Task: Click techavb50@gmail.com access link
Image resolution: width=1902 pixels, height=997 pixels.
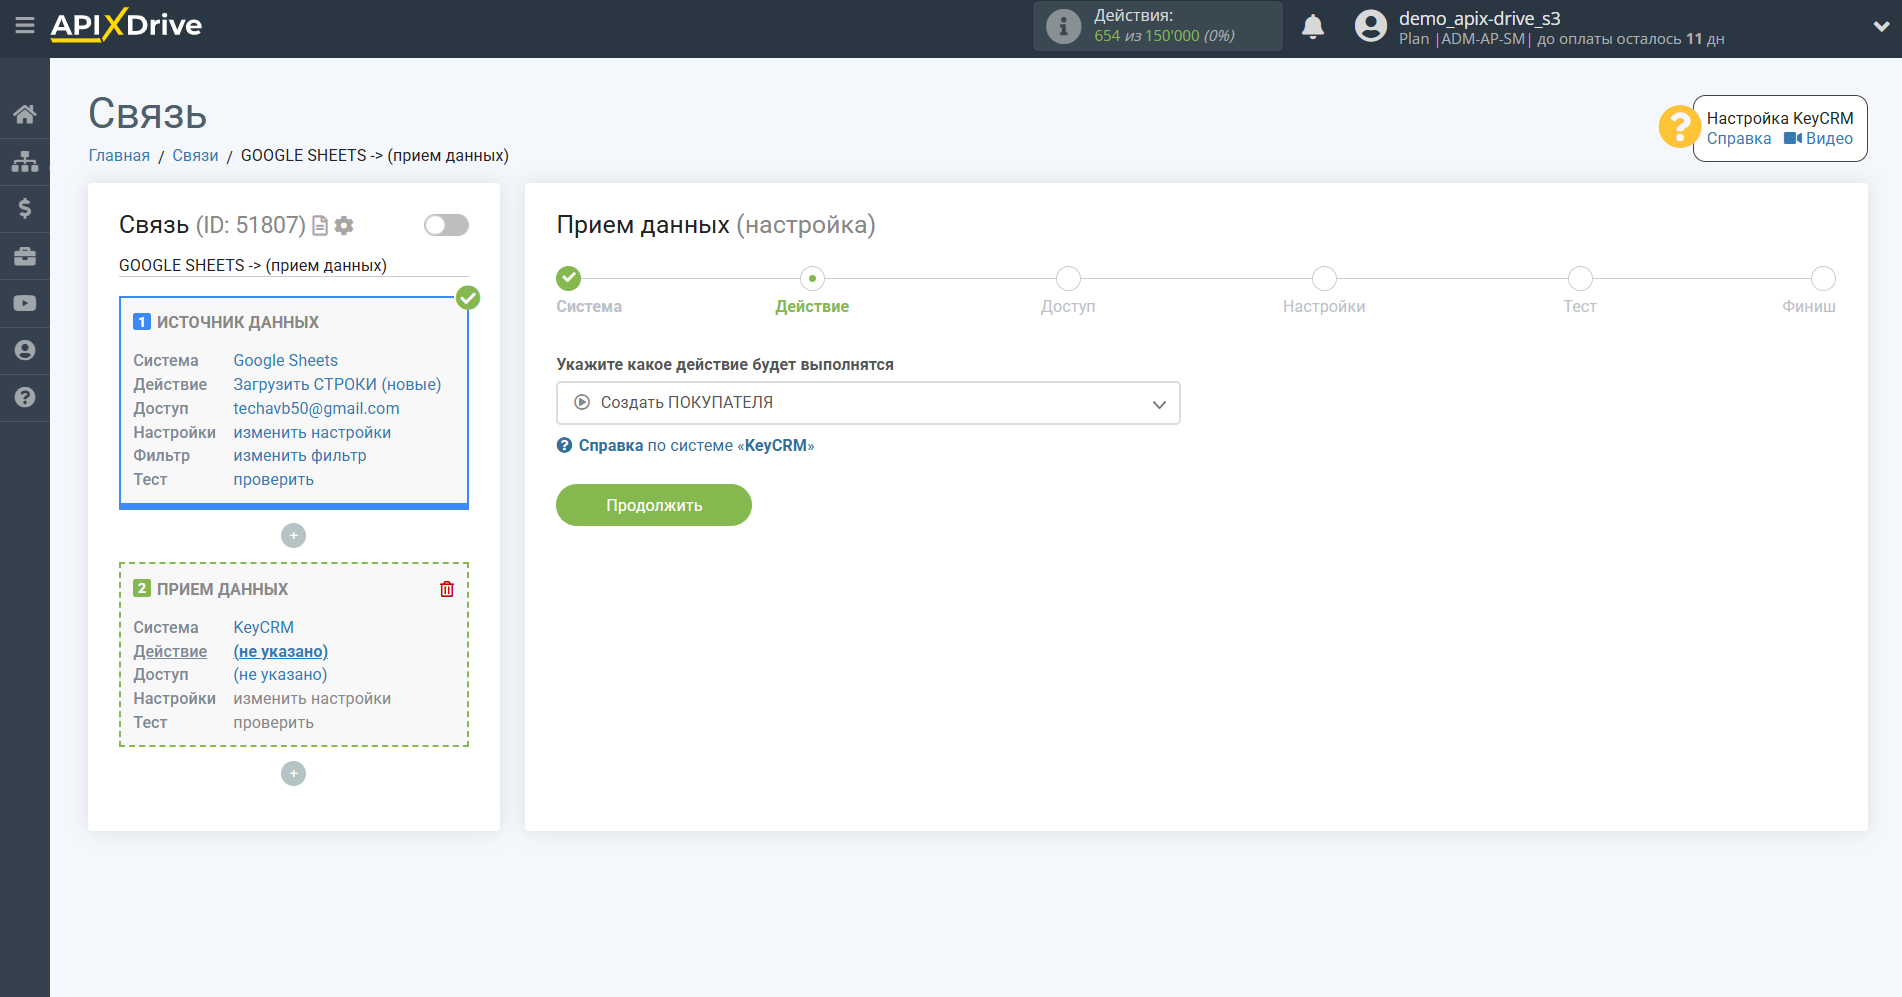Action: tap(316, 408)
